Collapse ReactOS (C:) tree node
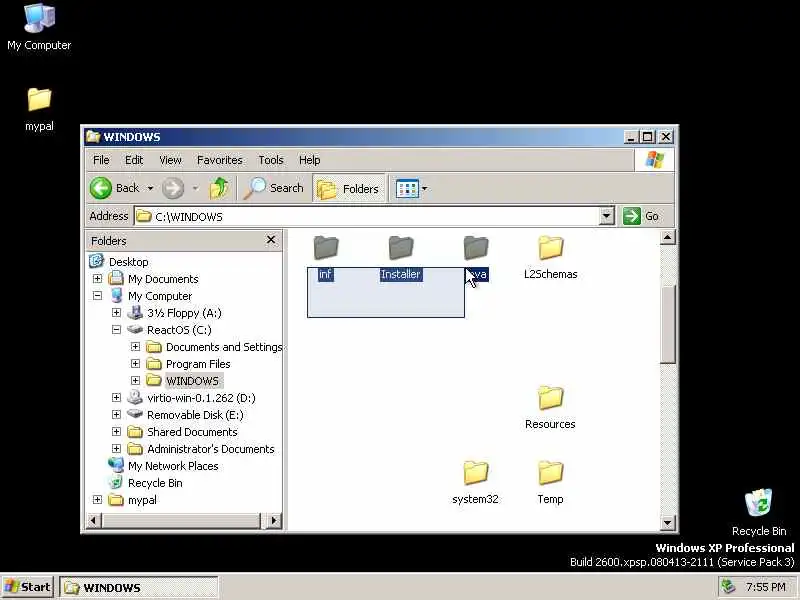The image size is (800, 600). (116, 330)
